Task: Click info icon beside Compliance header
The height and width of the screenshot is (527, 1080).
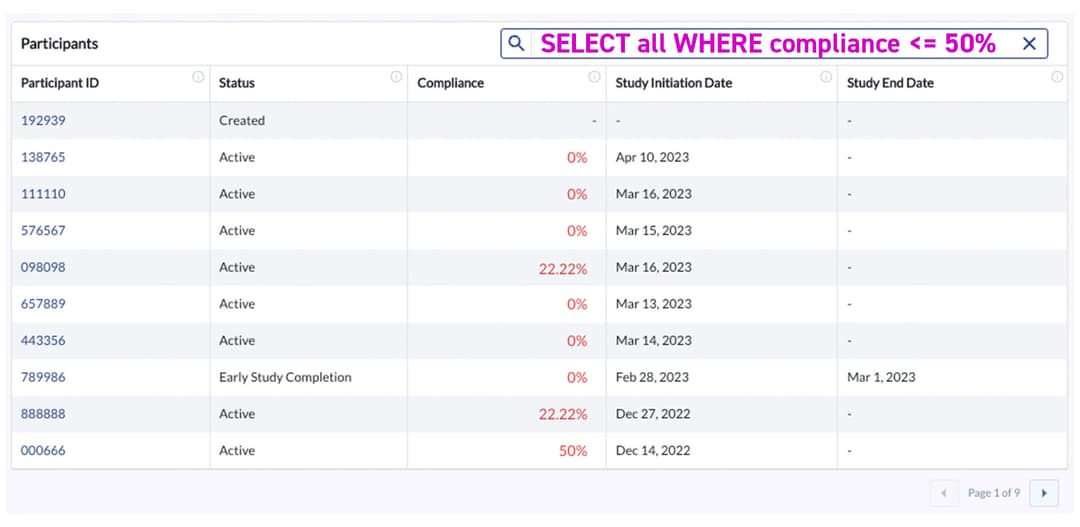Action: [594, 77]
